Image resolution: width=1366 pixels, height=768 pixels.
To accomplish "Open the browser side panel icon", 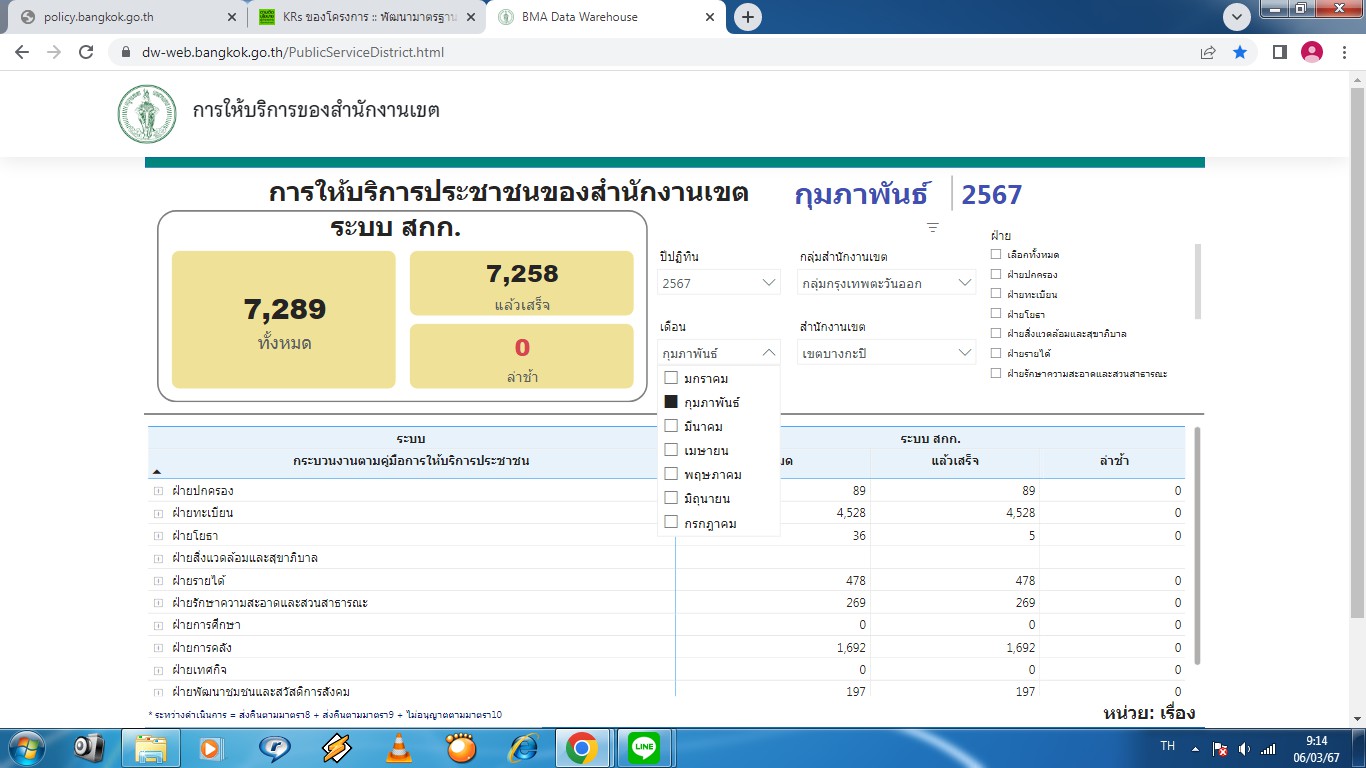I will [x=1279, y=52].
